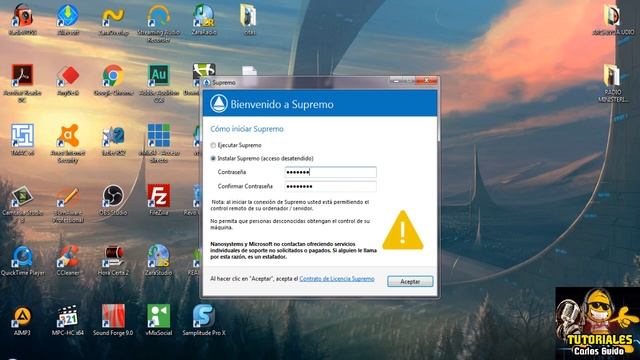Launch MPC-HC x64 media player shortcut
The image size is (640, 360).
(68, 320)
